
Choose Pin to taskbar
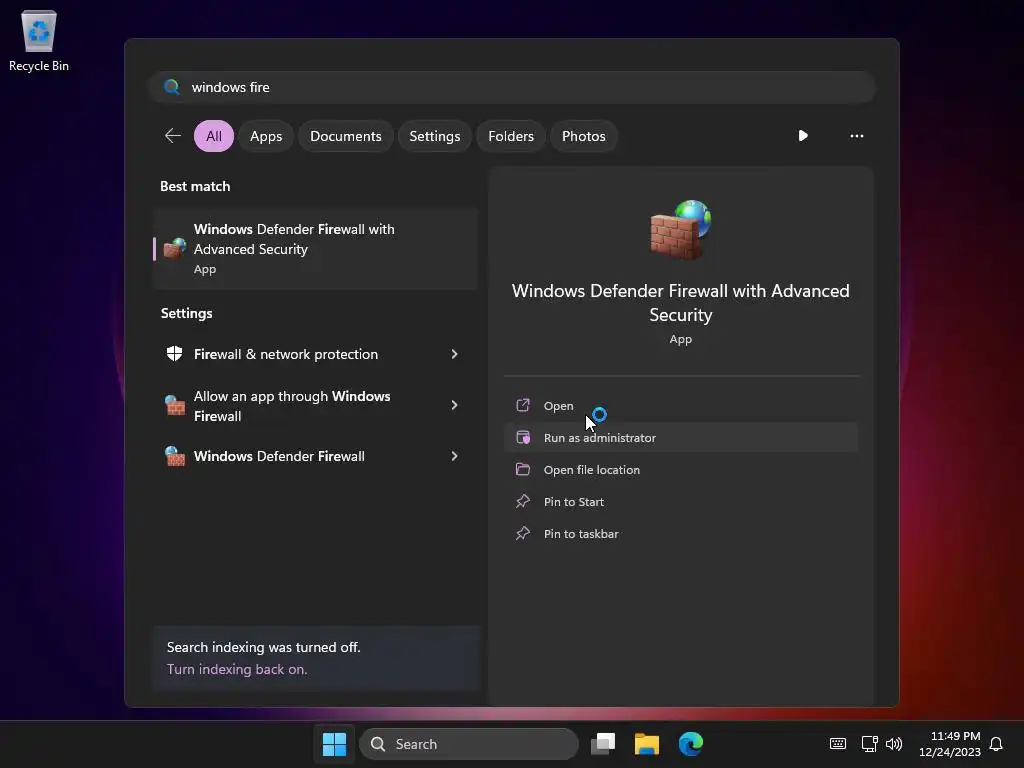coord(680,534)
